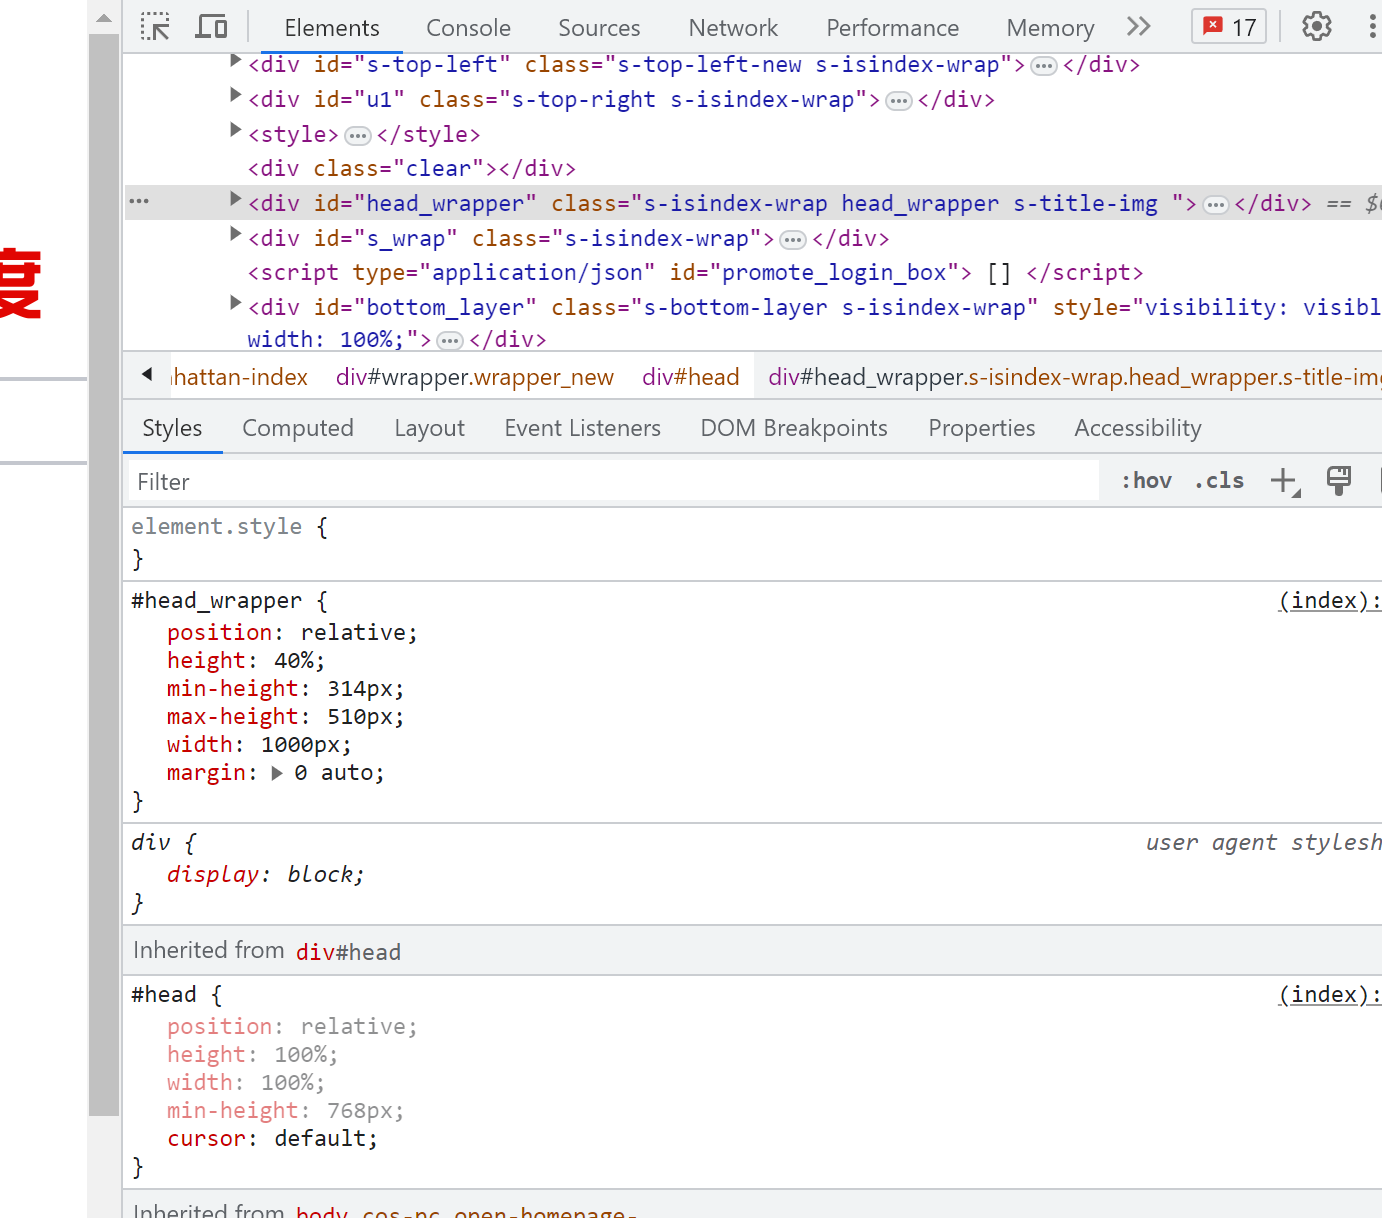The height and width of the screenshot is (1218, 1382).
Task: Switch to the Console tab
Action: [468, 28]
